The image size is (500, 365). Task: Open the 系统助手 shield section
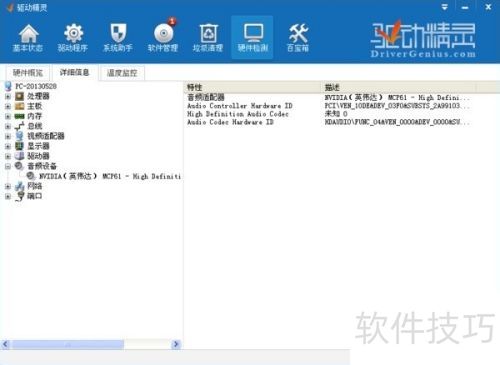point(118,38)
